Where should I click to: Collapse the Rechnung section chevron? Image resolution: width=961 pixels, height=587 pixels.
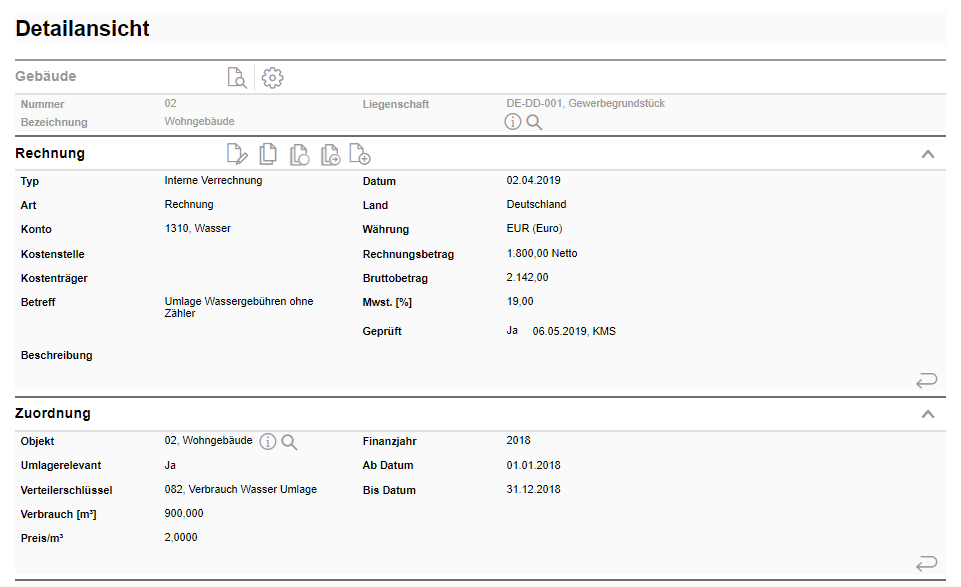point(928,154)
